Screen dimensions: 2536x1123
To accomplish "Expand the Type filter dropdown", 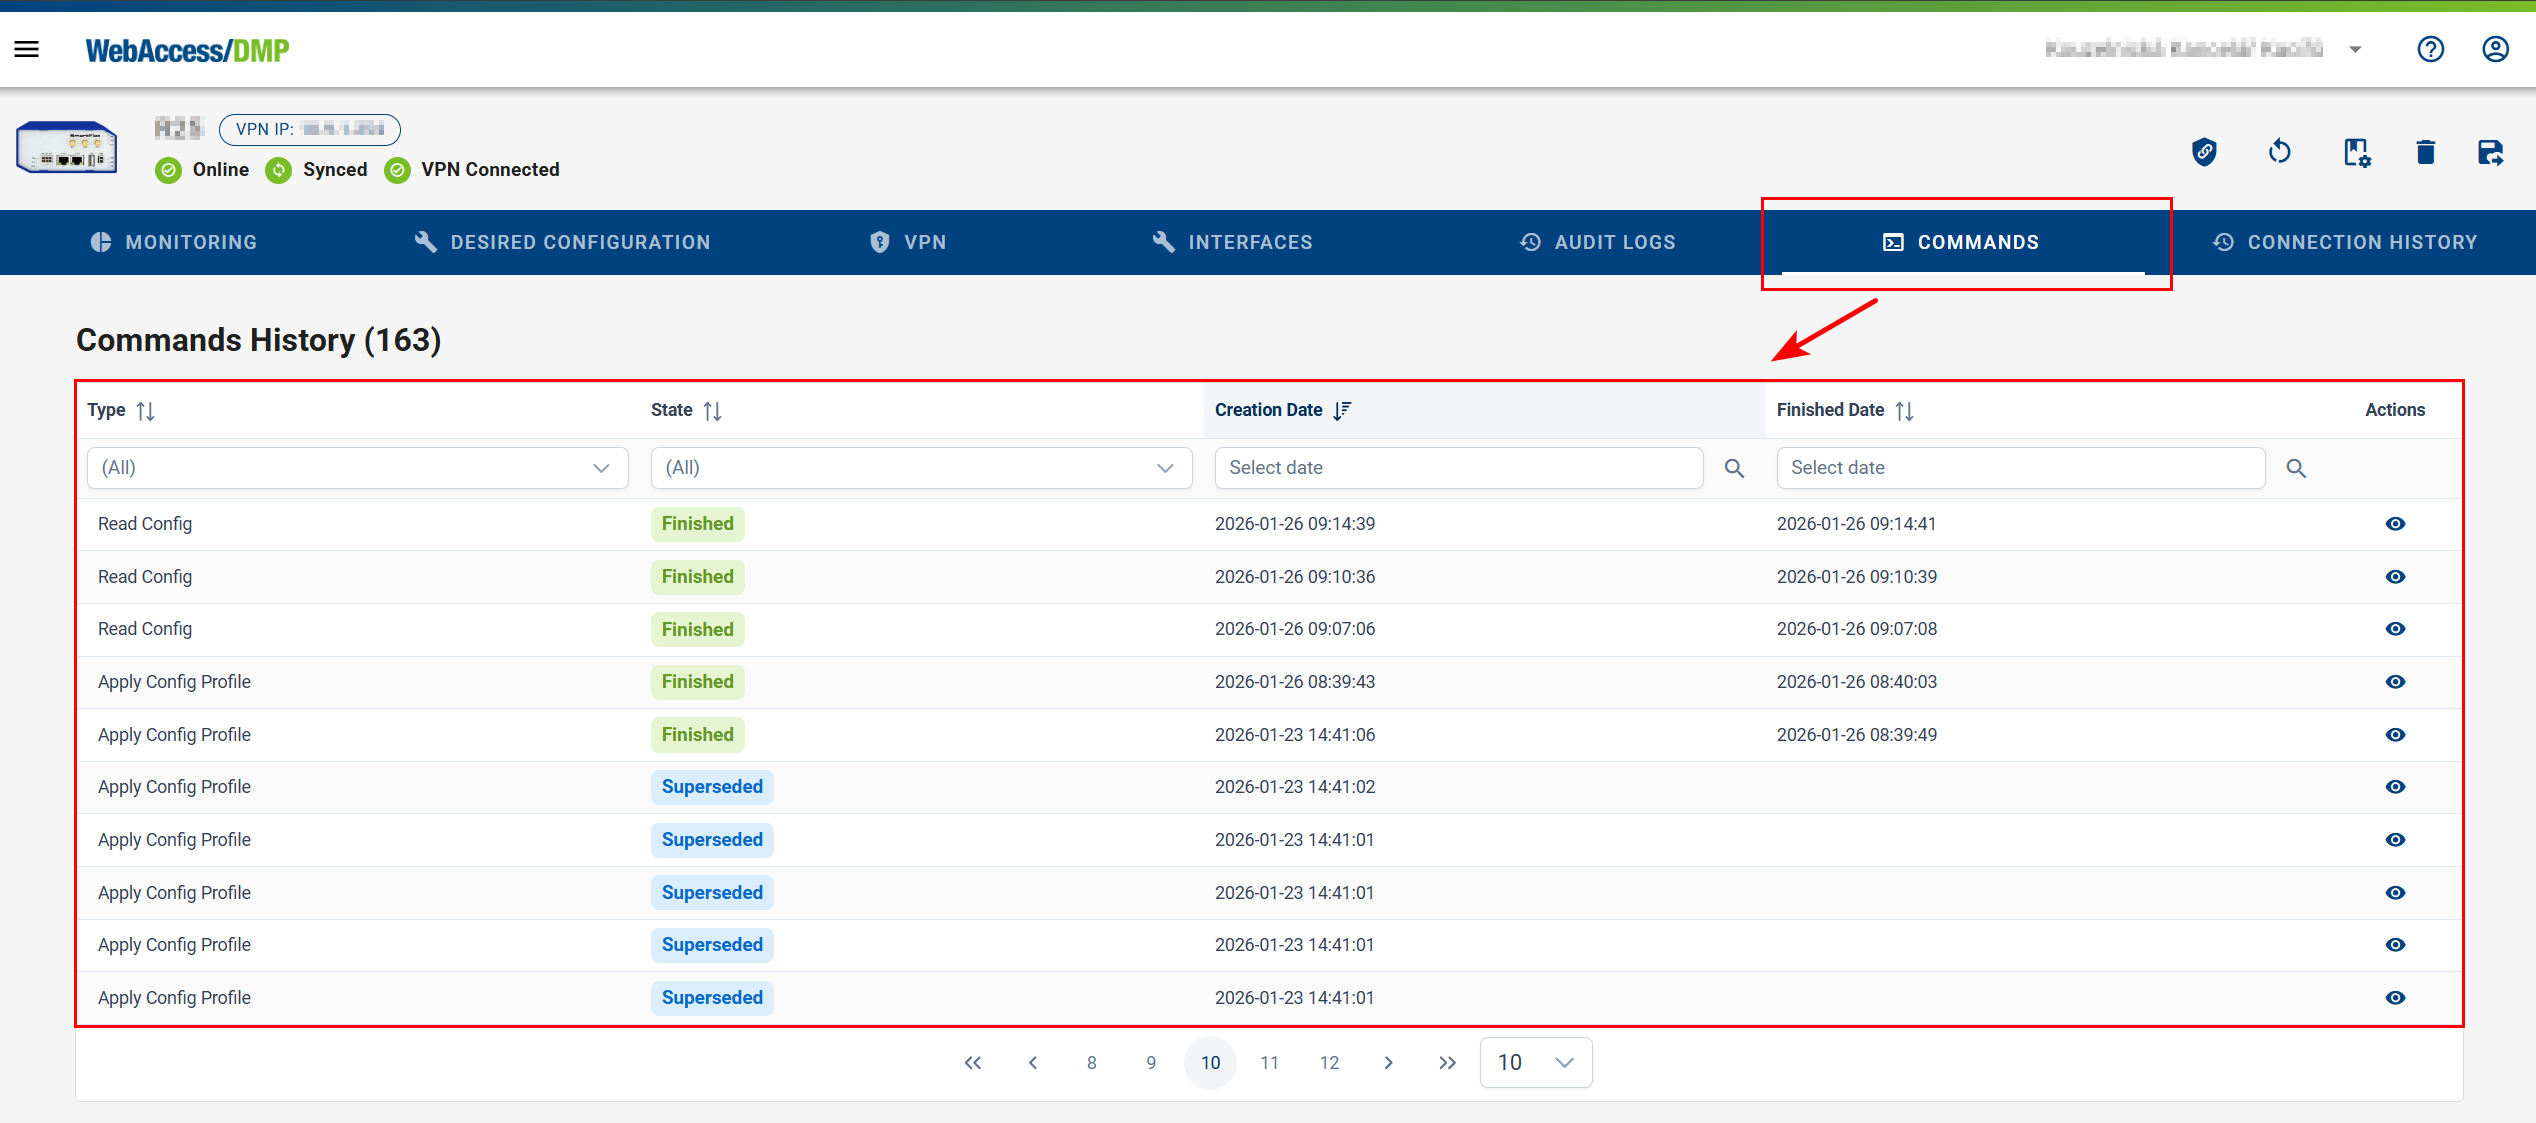I will [x=357, y=468].
